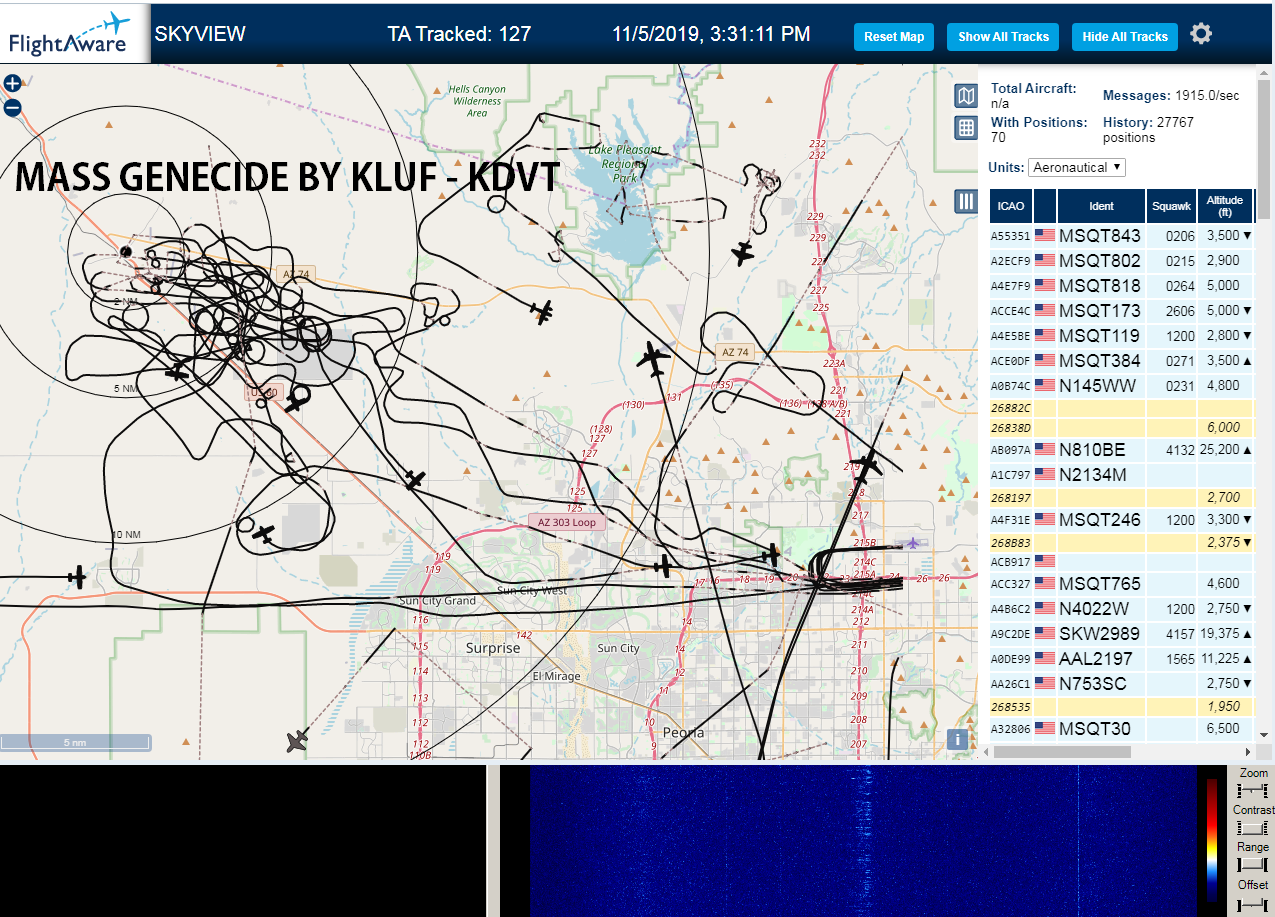1275x917 pixels.
Task: Sort table by Squawk column
Action: [1171, 206]
